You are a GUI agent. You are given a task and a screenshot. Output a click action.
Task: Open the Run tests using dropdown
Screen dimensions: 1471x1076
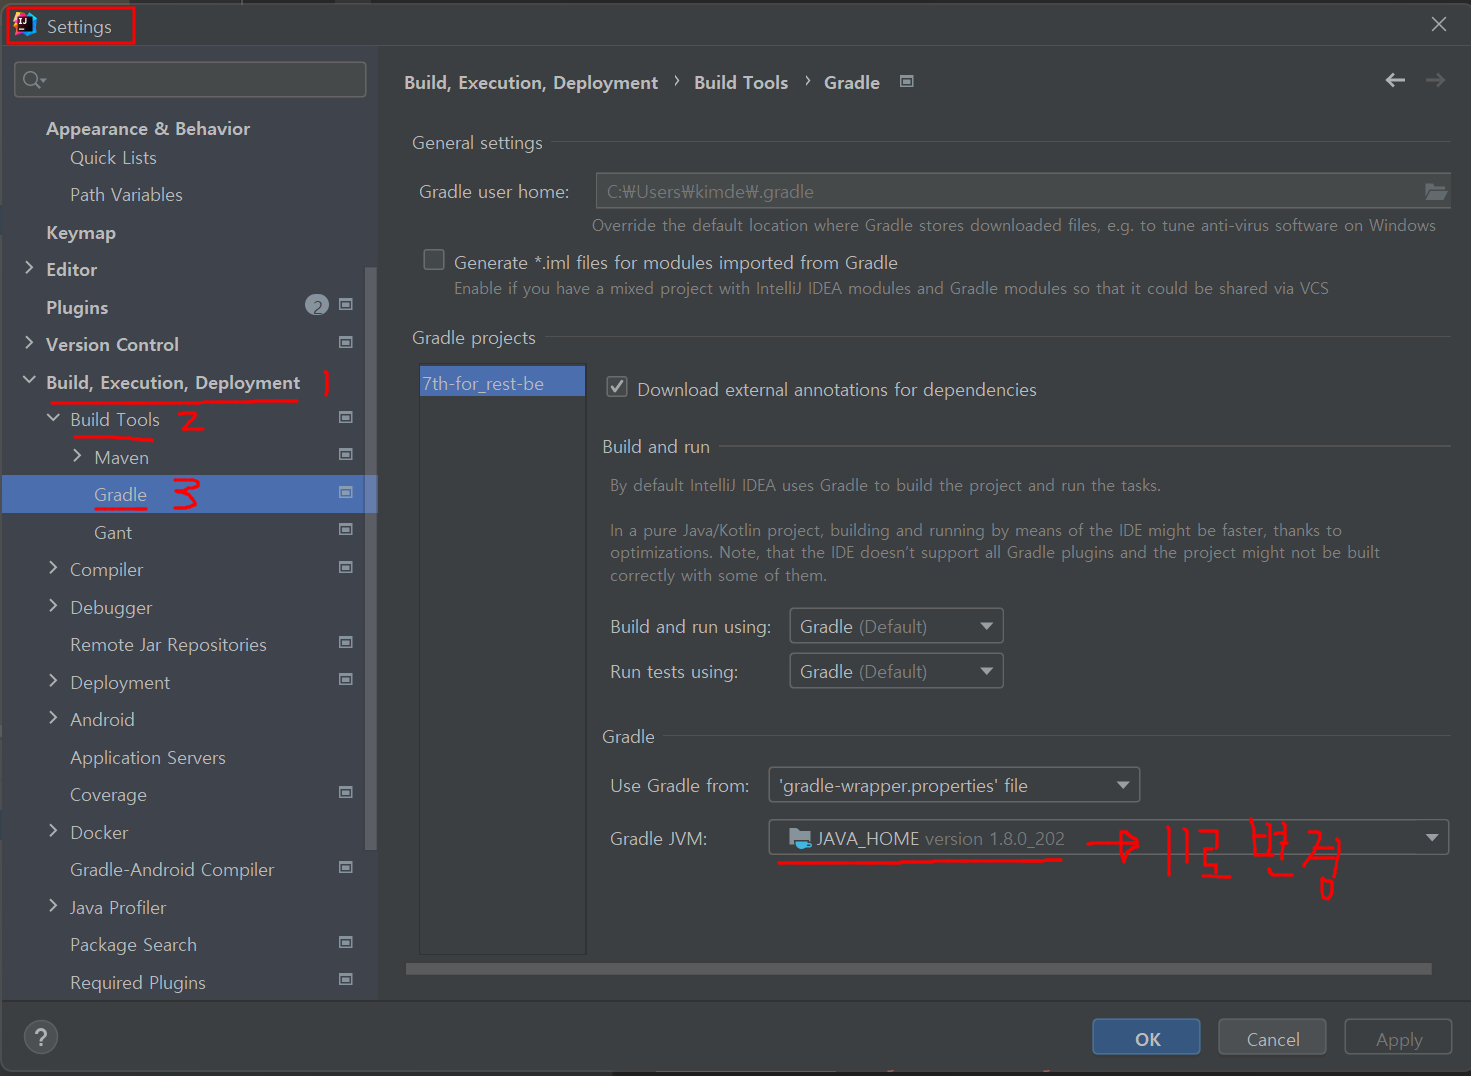[896, 671]
